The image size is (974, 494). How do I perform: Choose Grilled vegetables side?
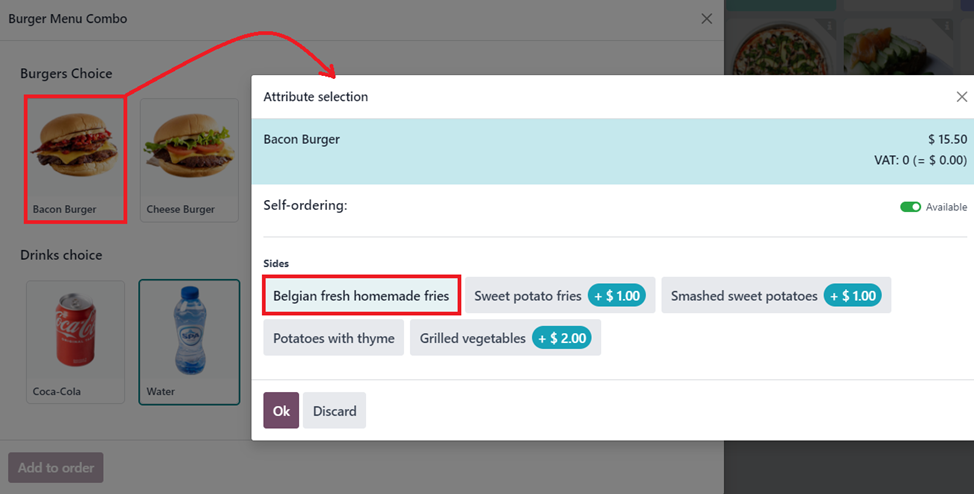click(505, 338)
